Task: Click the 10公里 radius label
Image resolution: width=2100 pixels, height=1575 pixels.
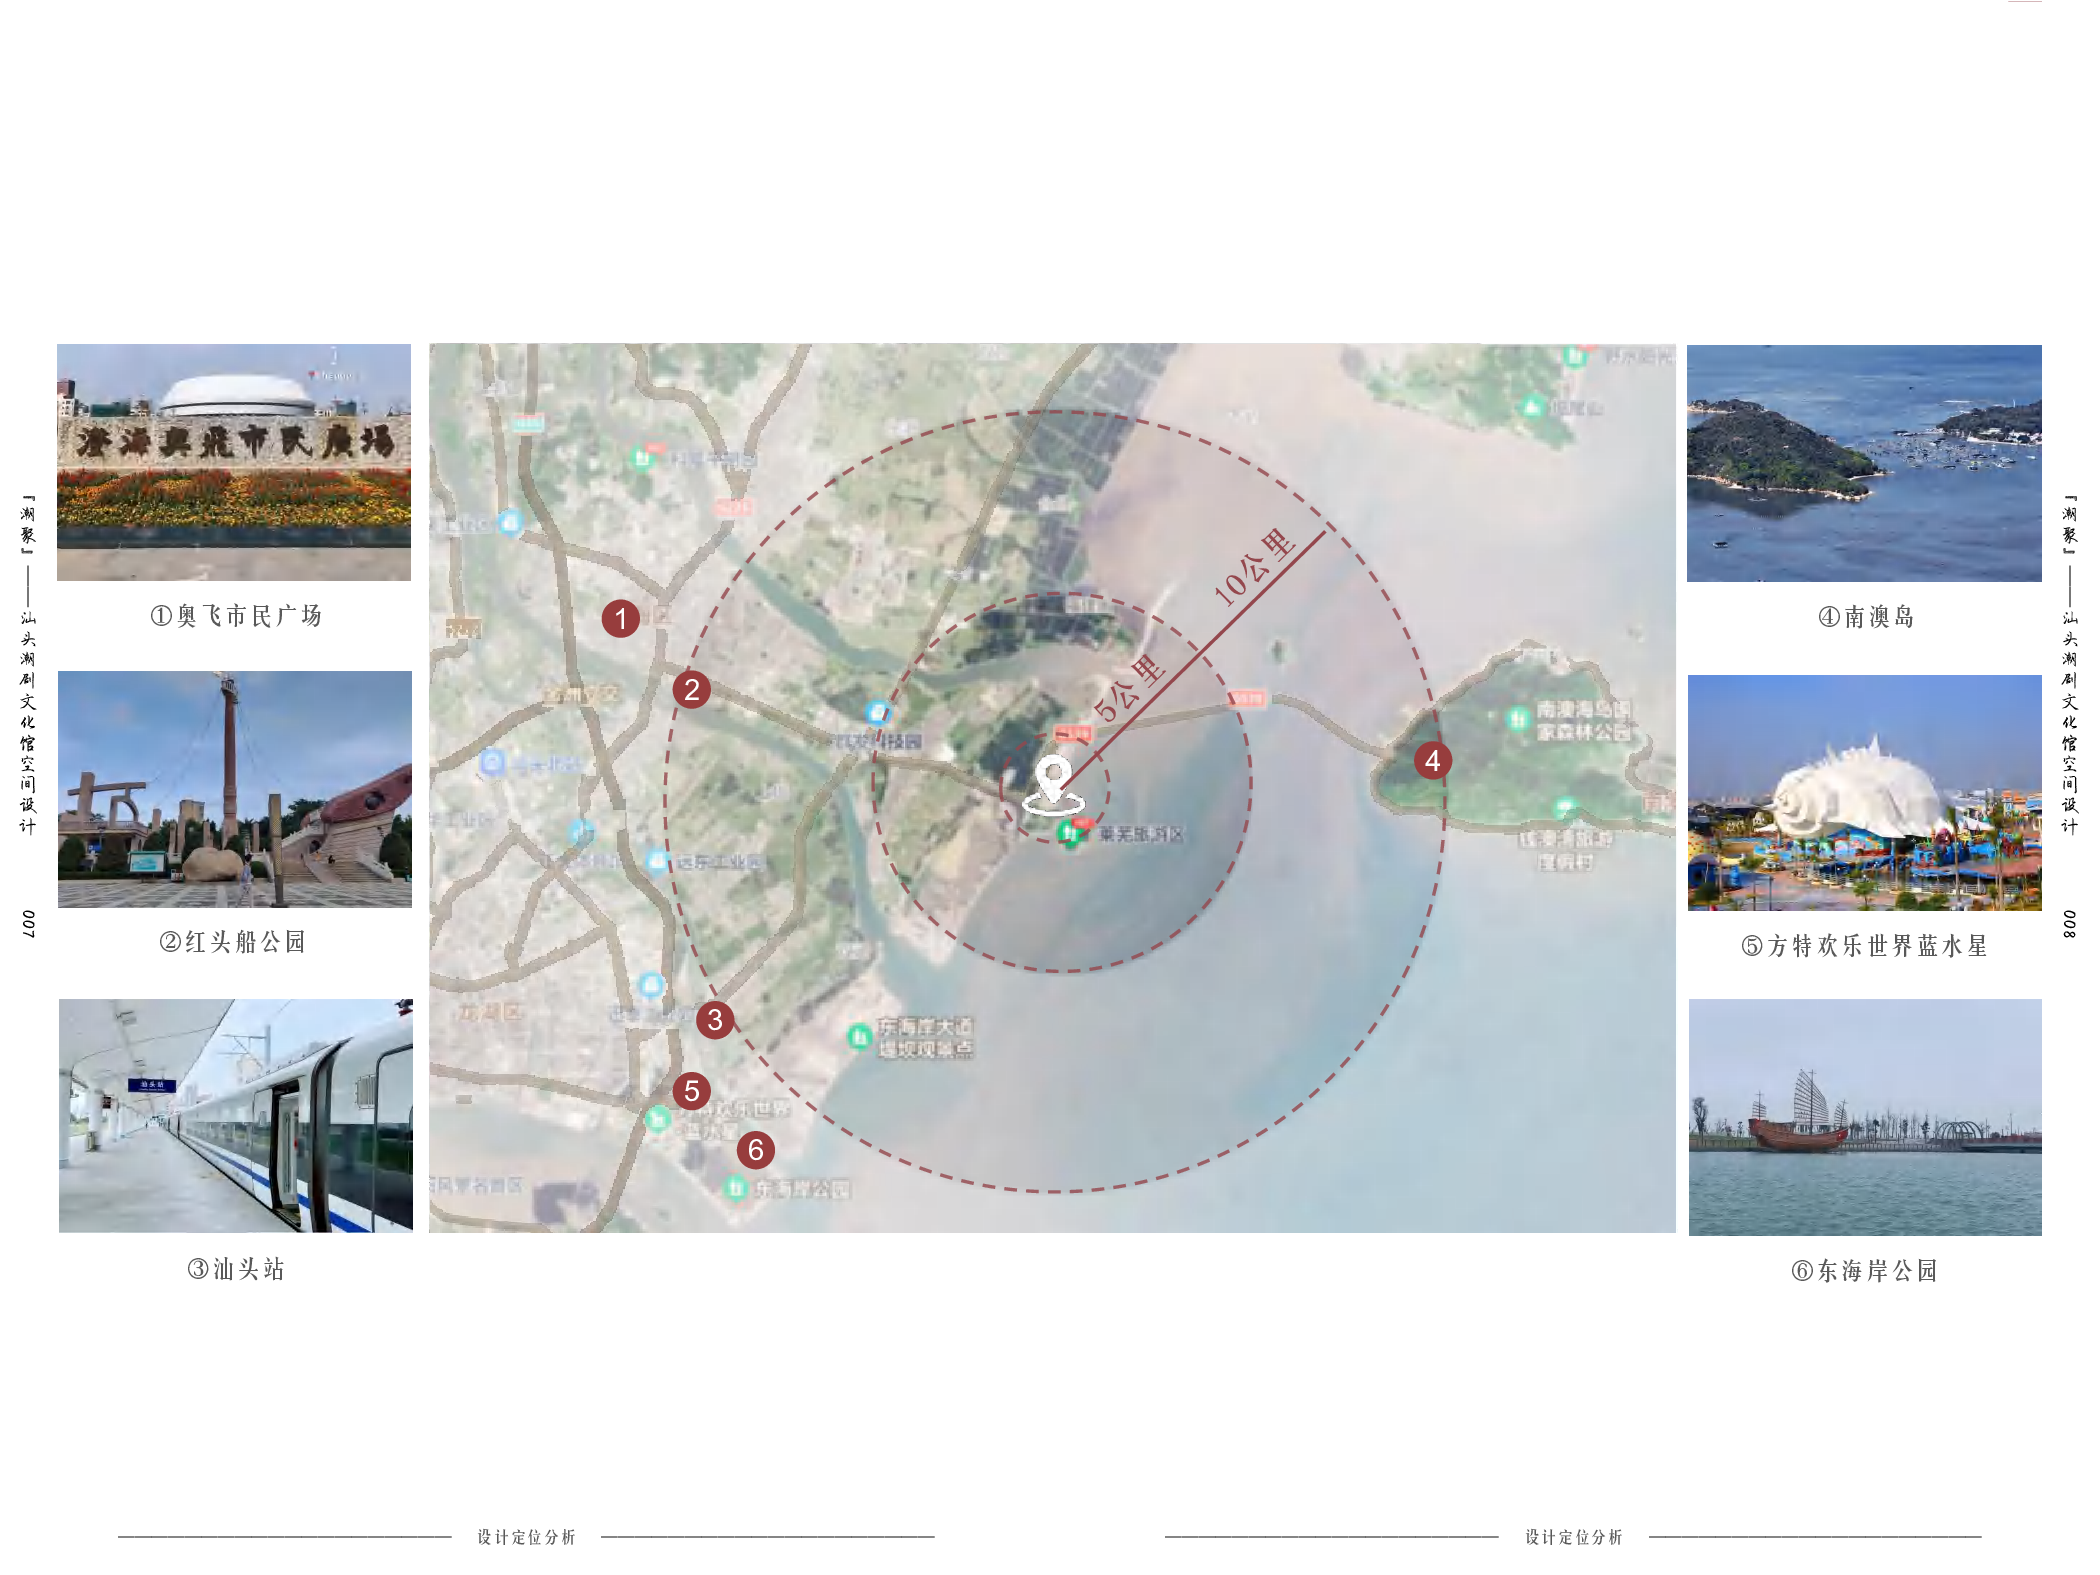Action: 1254,567
